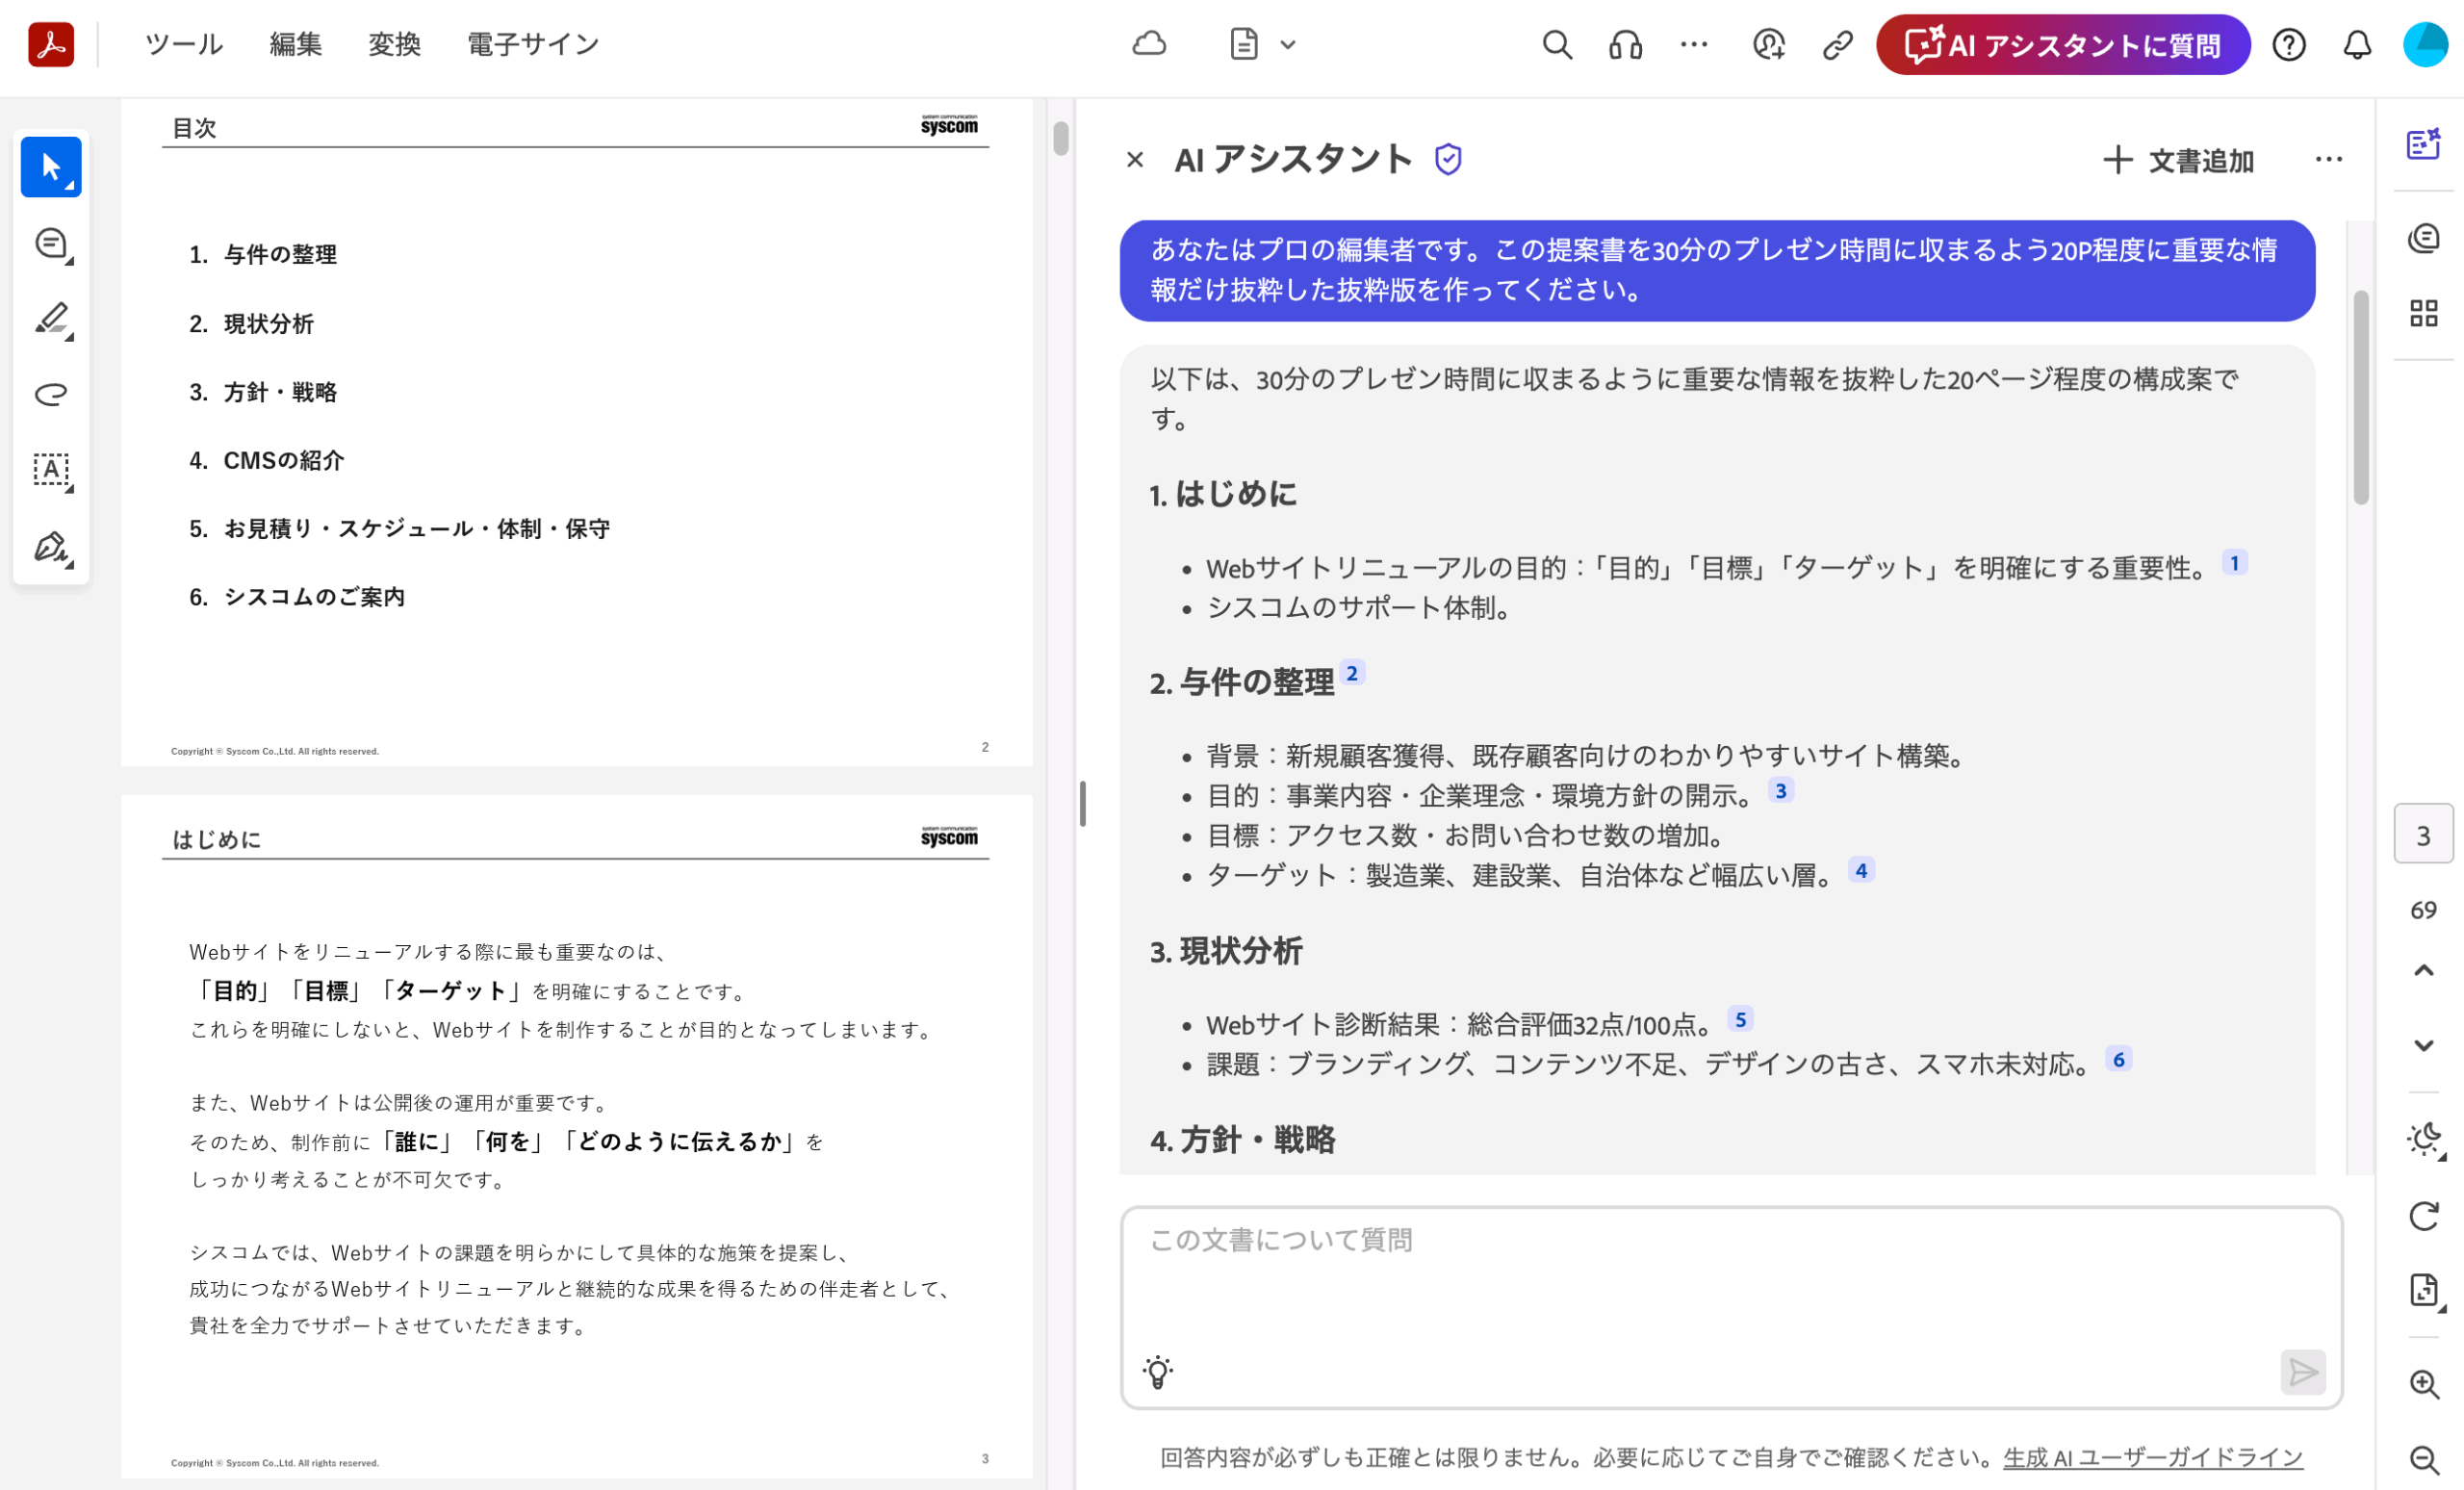The width and height of the screenshot is (2464, 1490).
Task: Expand the document options chevron next to file icon
Action: (x=1290, y=45)
